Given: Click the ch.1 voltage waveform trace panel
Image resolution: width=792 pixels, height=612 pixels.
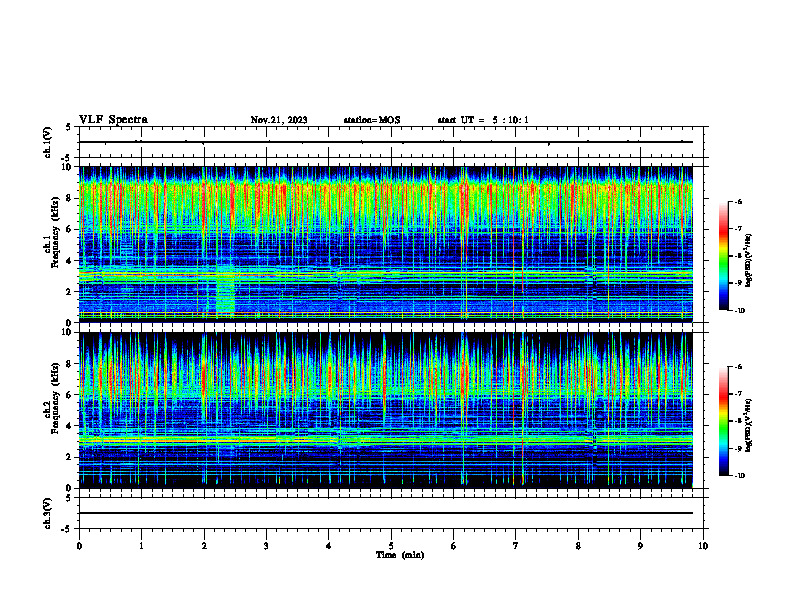Looking at the screenshot, I should [x=391, y=142].
